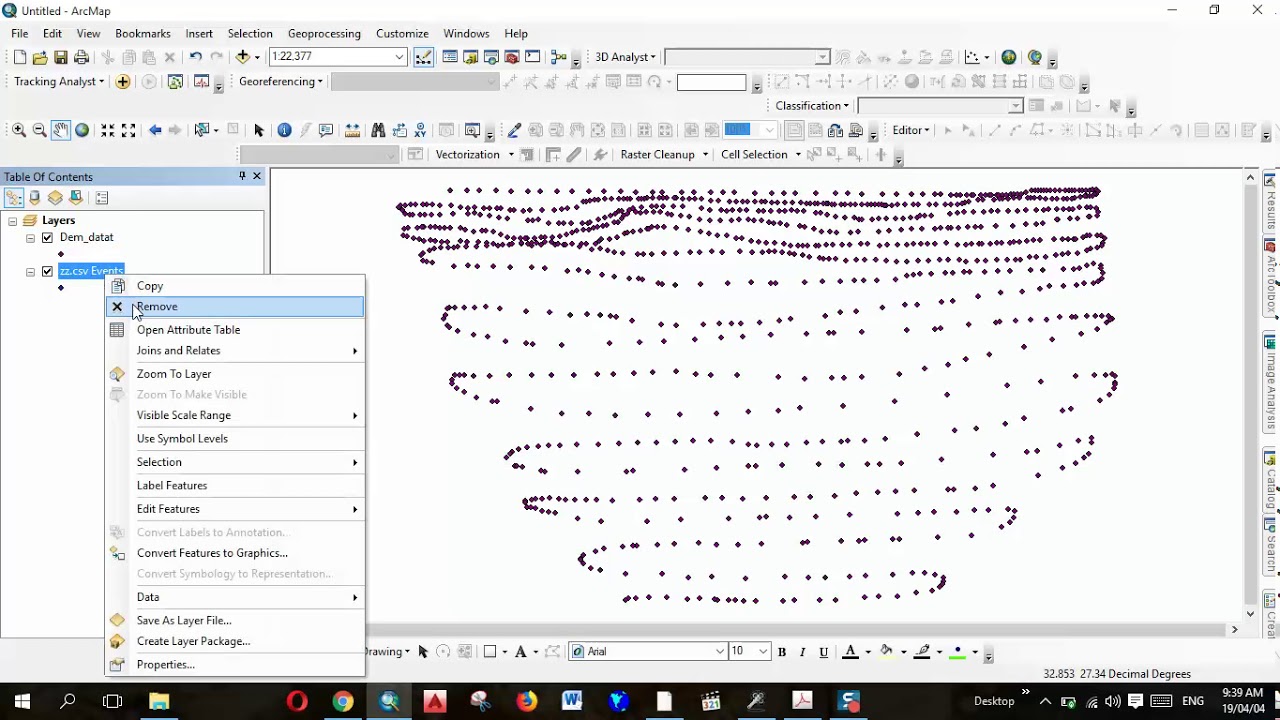Click the Tracking Analyst add temporal data icon
Viewport: 1280px width, 720px height.
coord(123,82)
